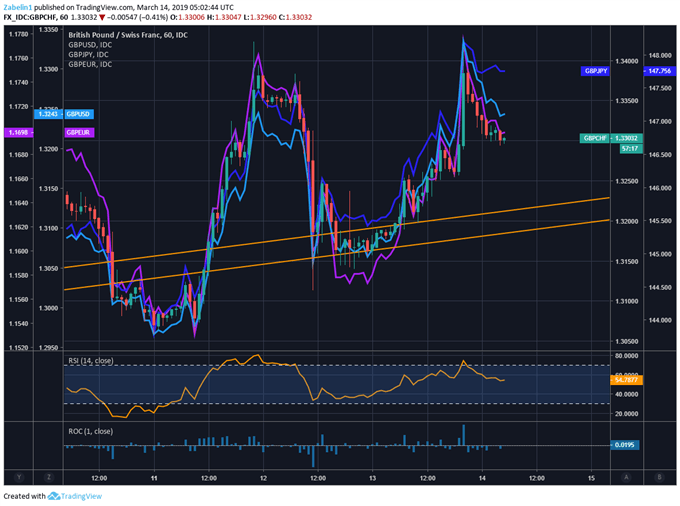Click the 1.30500 value on right axis

point(627,341)
